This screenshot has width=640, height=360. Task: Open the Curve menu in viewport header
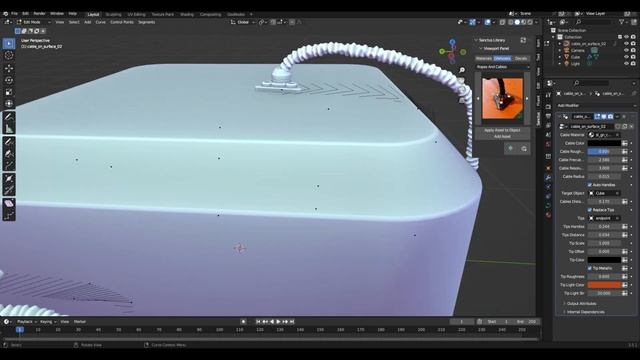[100, 22]
